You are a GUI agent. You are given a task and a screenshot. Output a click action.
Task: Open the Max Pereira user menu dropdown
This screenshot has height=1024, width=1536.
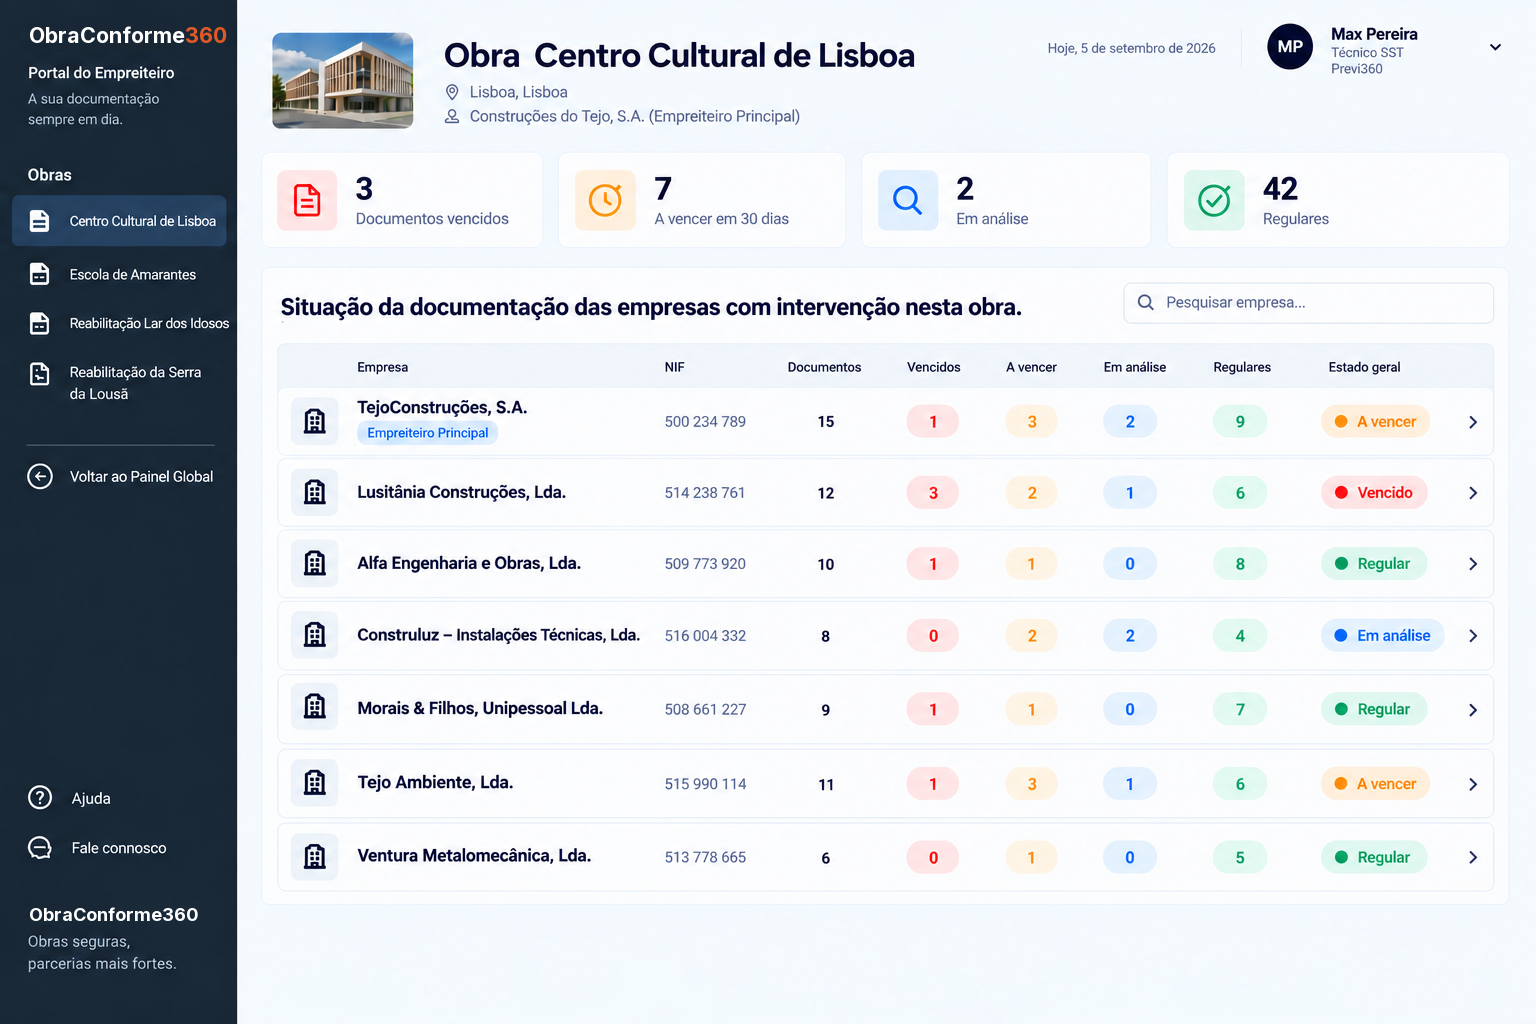coord(1495,47)
